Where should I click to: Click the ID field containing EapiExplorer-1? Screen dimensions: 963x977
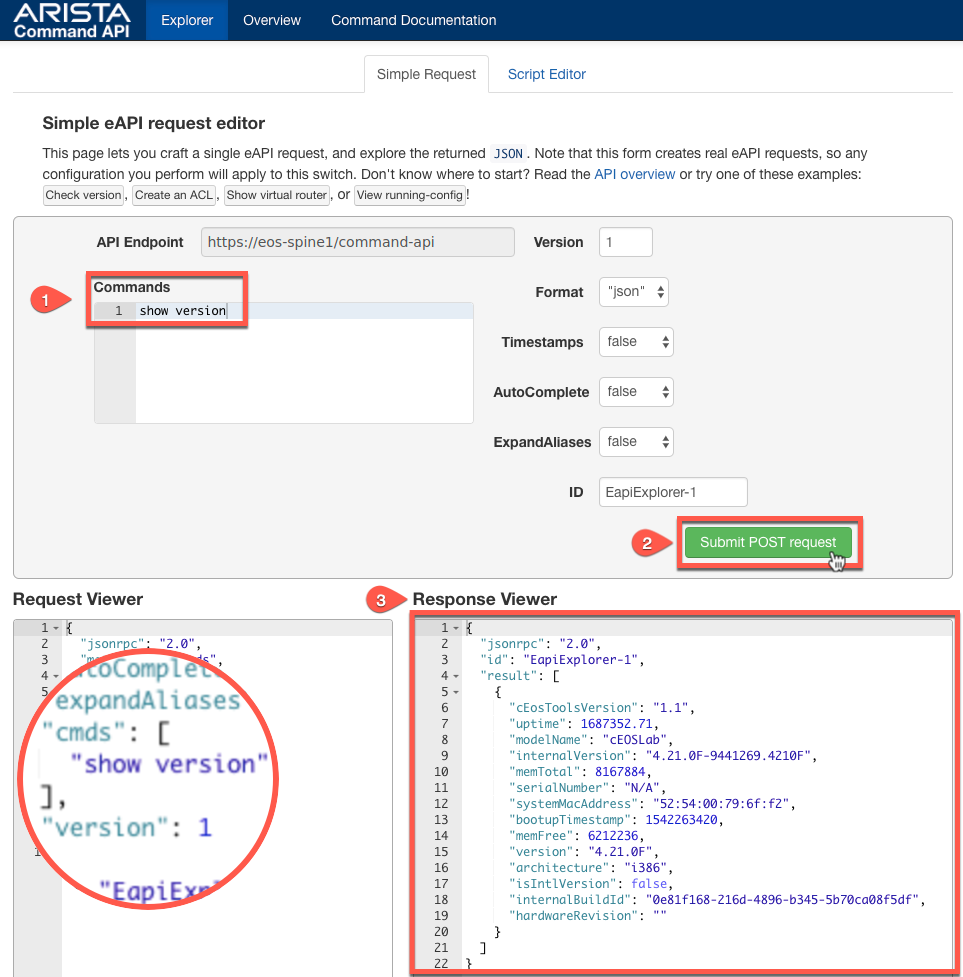pos(673,492)
